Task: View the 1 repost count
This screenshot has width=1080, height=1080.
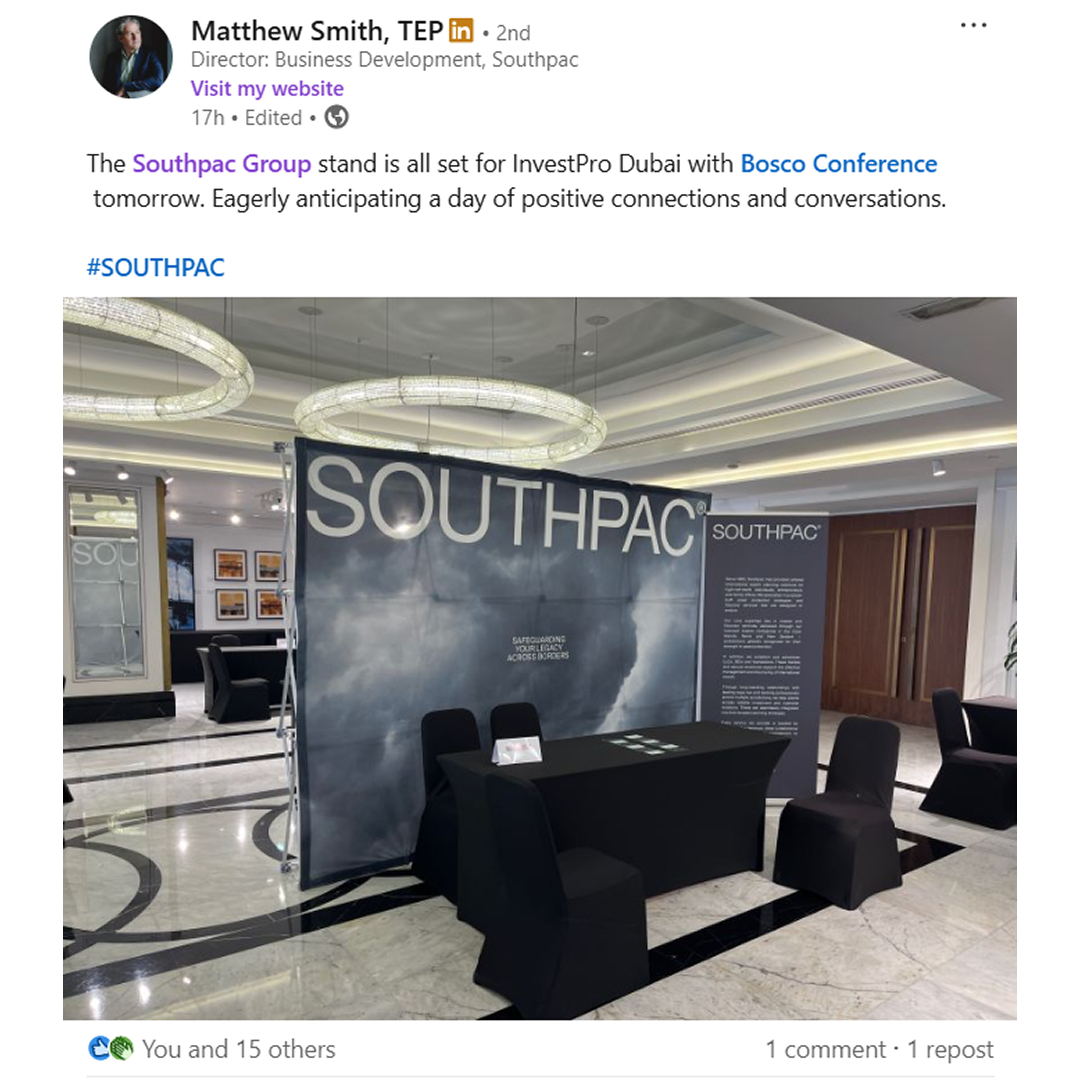Action: 951,1049
